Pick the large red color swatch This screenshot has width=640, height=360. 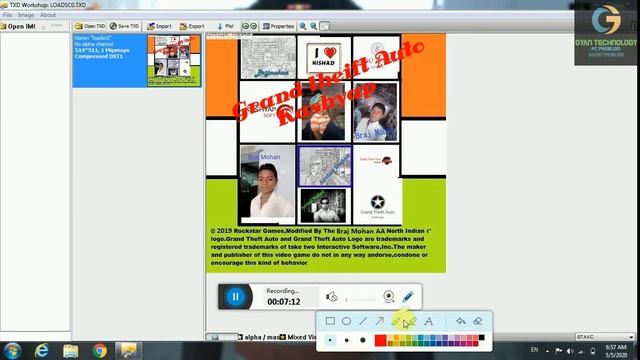click(x=380, y=340)
